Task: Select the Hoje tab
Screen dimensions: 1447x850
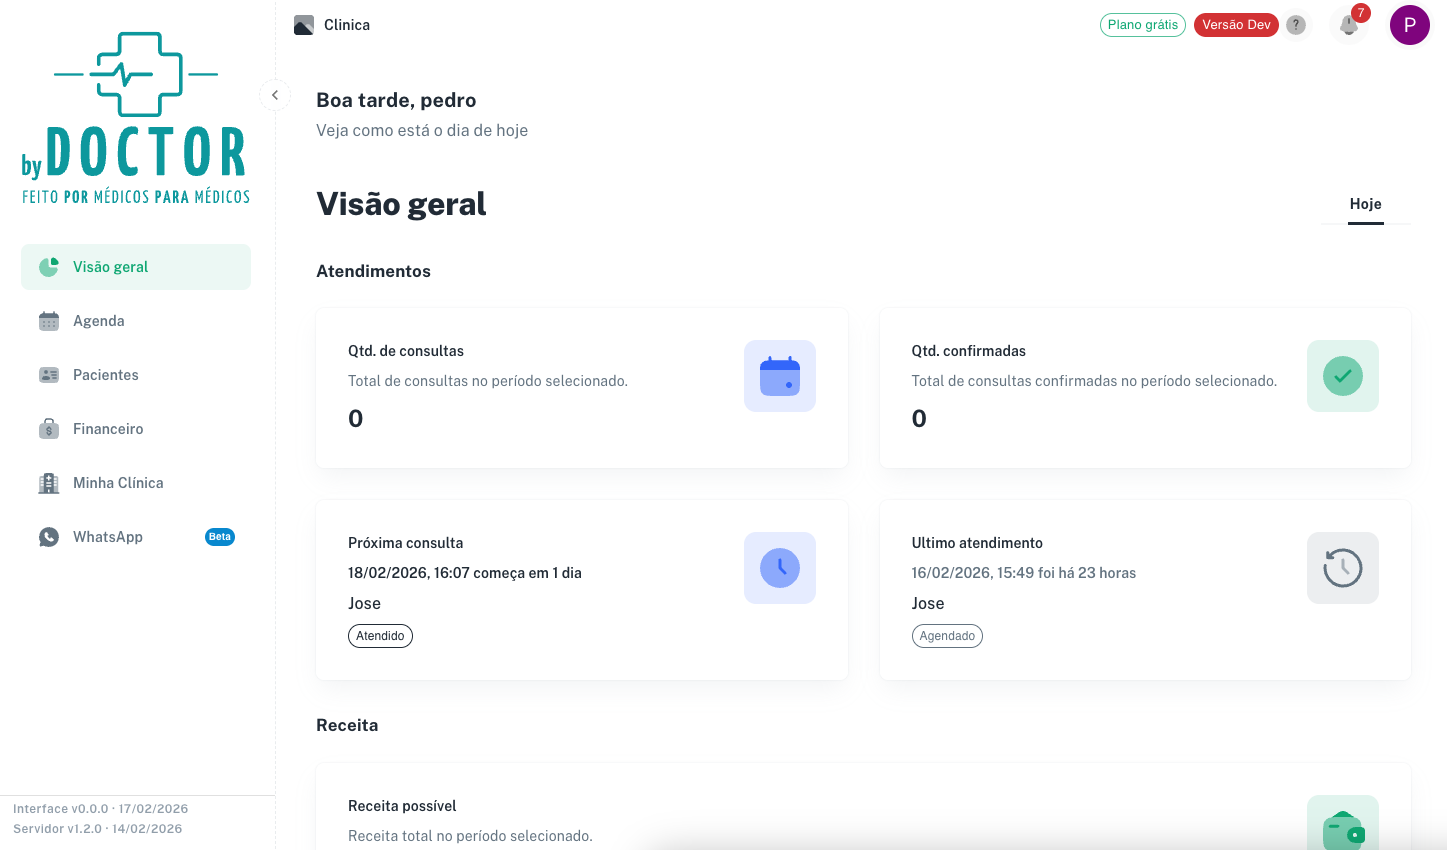Action: 1365,204
